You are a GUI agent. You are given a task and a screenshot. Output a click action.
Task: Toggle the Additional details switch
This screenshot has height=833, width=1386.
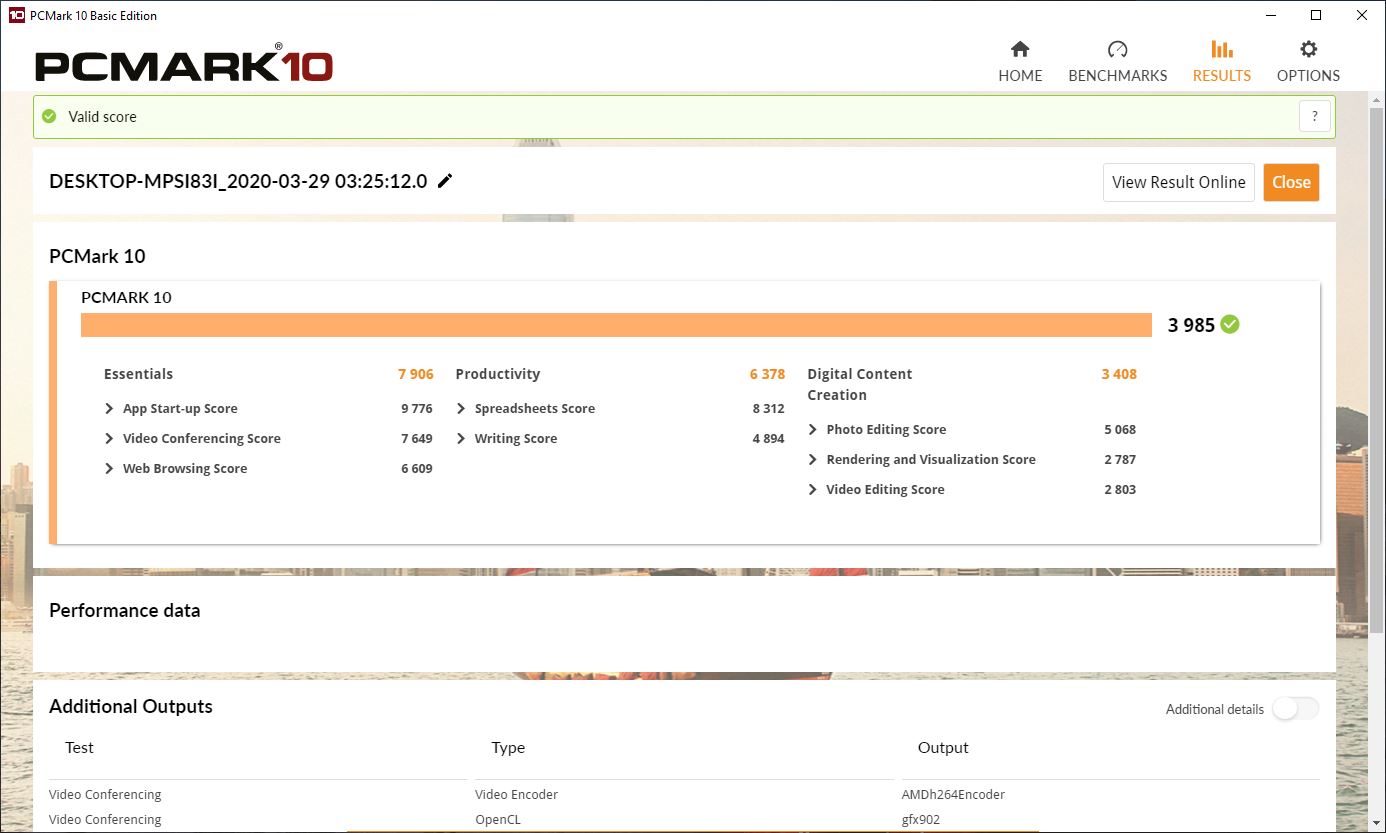click(x=1295, y=709)
